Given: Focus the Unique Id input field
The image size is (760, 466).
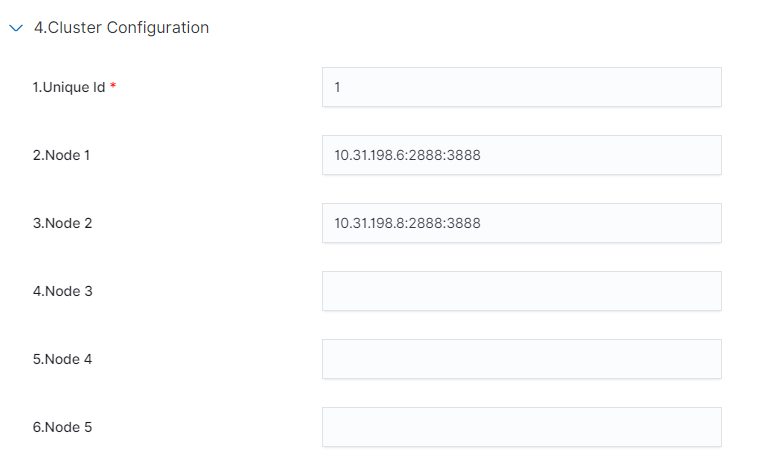Looking at the screenshot, I should (x=521, y=87).
